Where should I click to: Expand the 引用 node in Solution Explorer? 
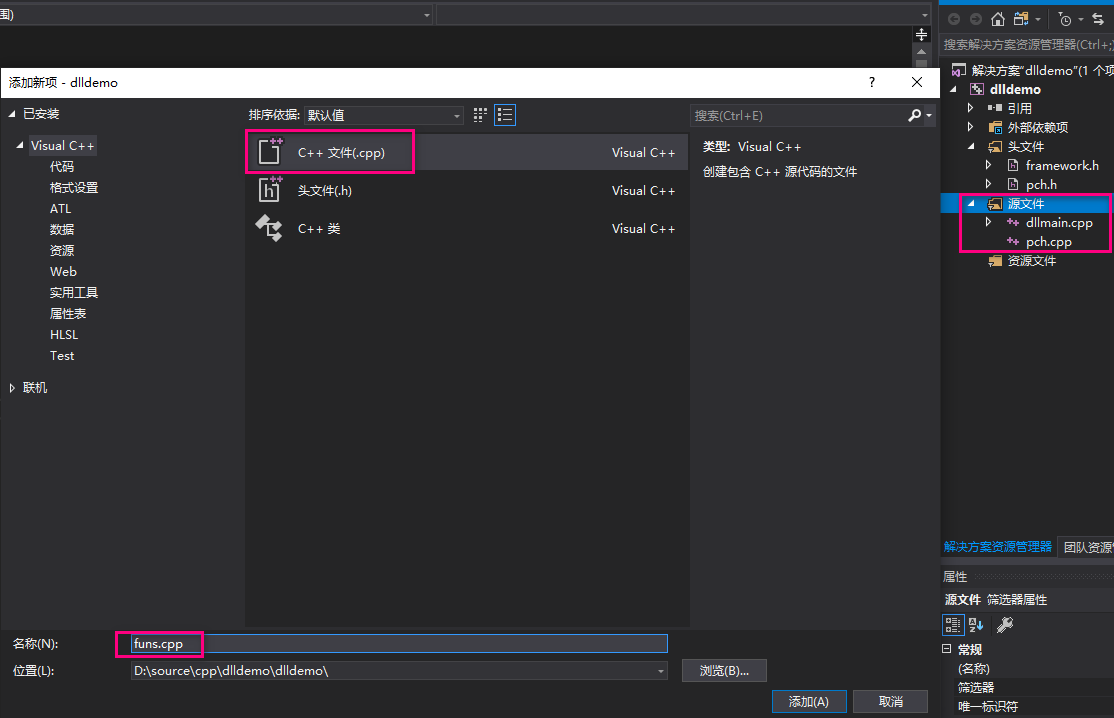(970, 108)
